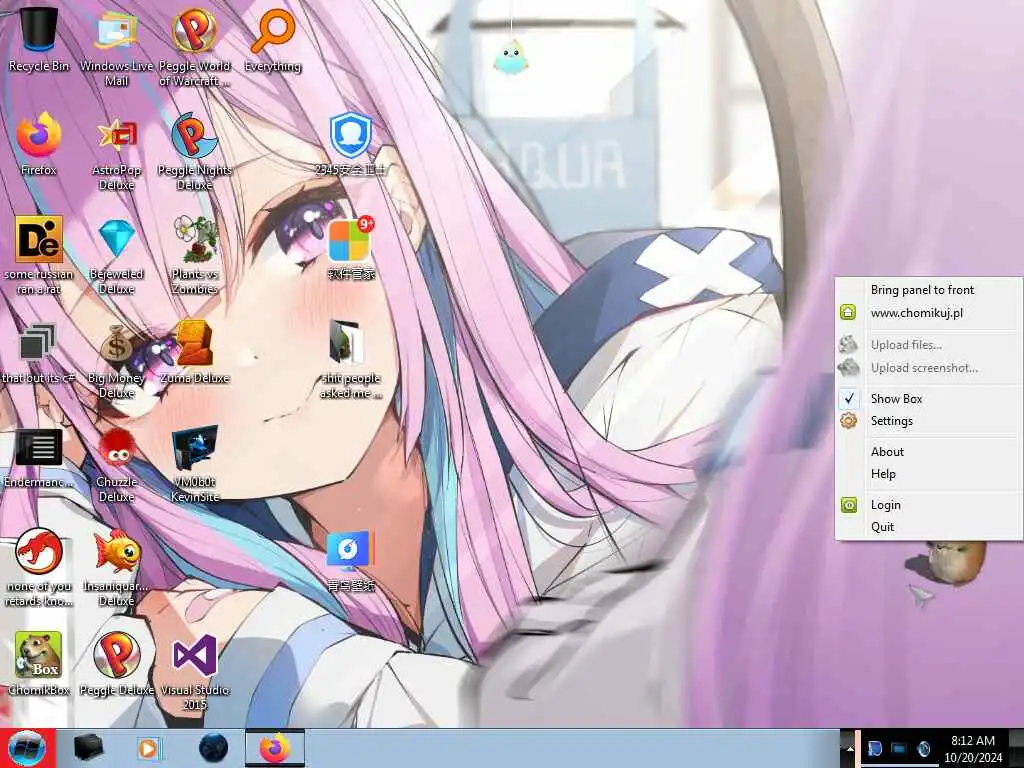The height and width of the screenshot is (768, 1024).
Task: Expand hidden system tray icons arrow
Action: point(849,750)
